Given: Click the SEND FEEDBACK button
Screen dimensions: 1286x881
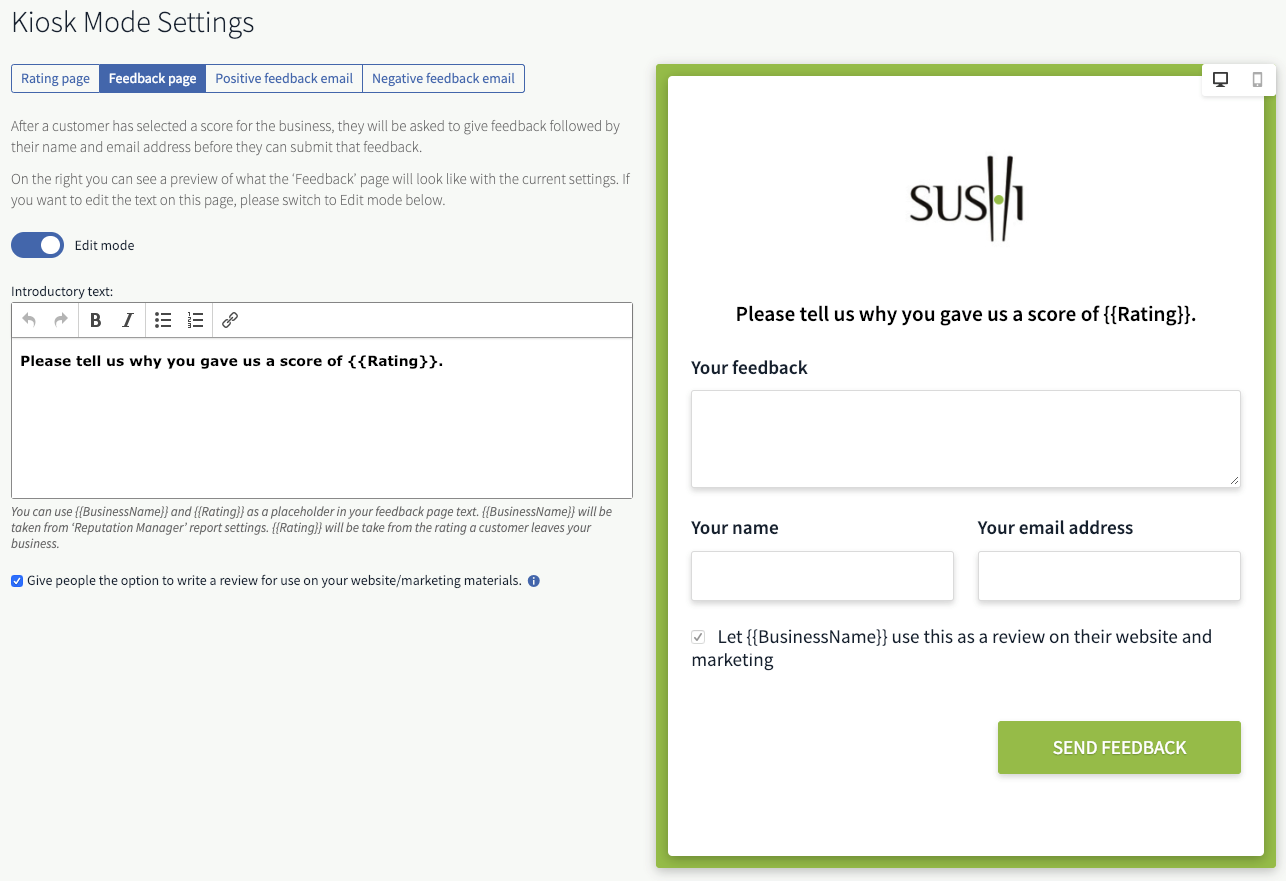Looking at the screenshot, I should click(1119, 747).
